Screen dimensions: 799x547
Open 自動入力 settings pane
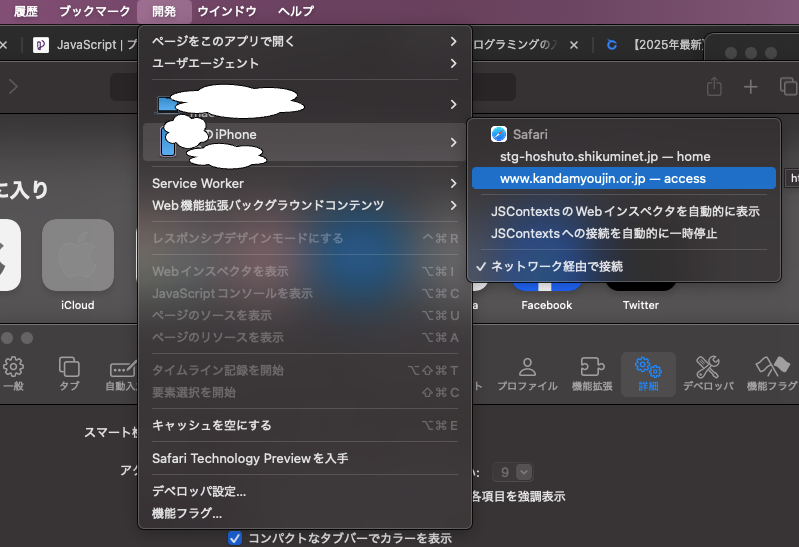[x=121, y=374]
